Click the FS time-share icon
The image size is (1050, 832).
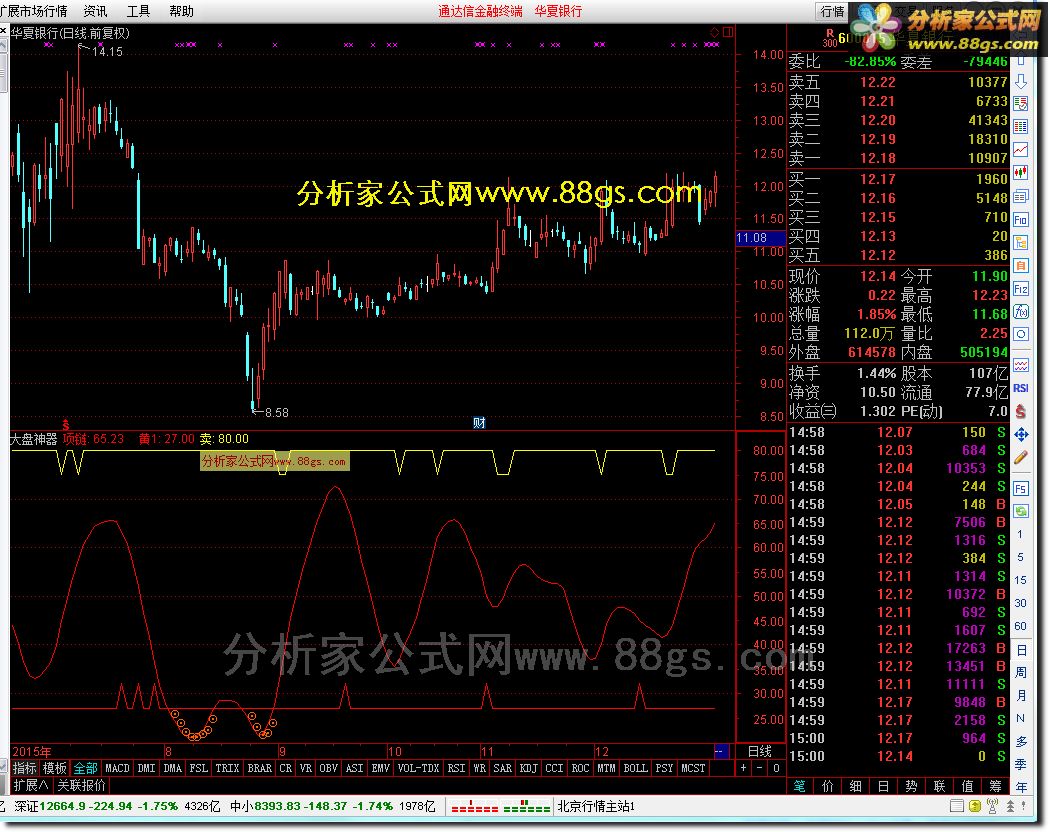[1021, 488]
